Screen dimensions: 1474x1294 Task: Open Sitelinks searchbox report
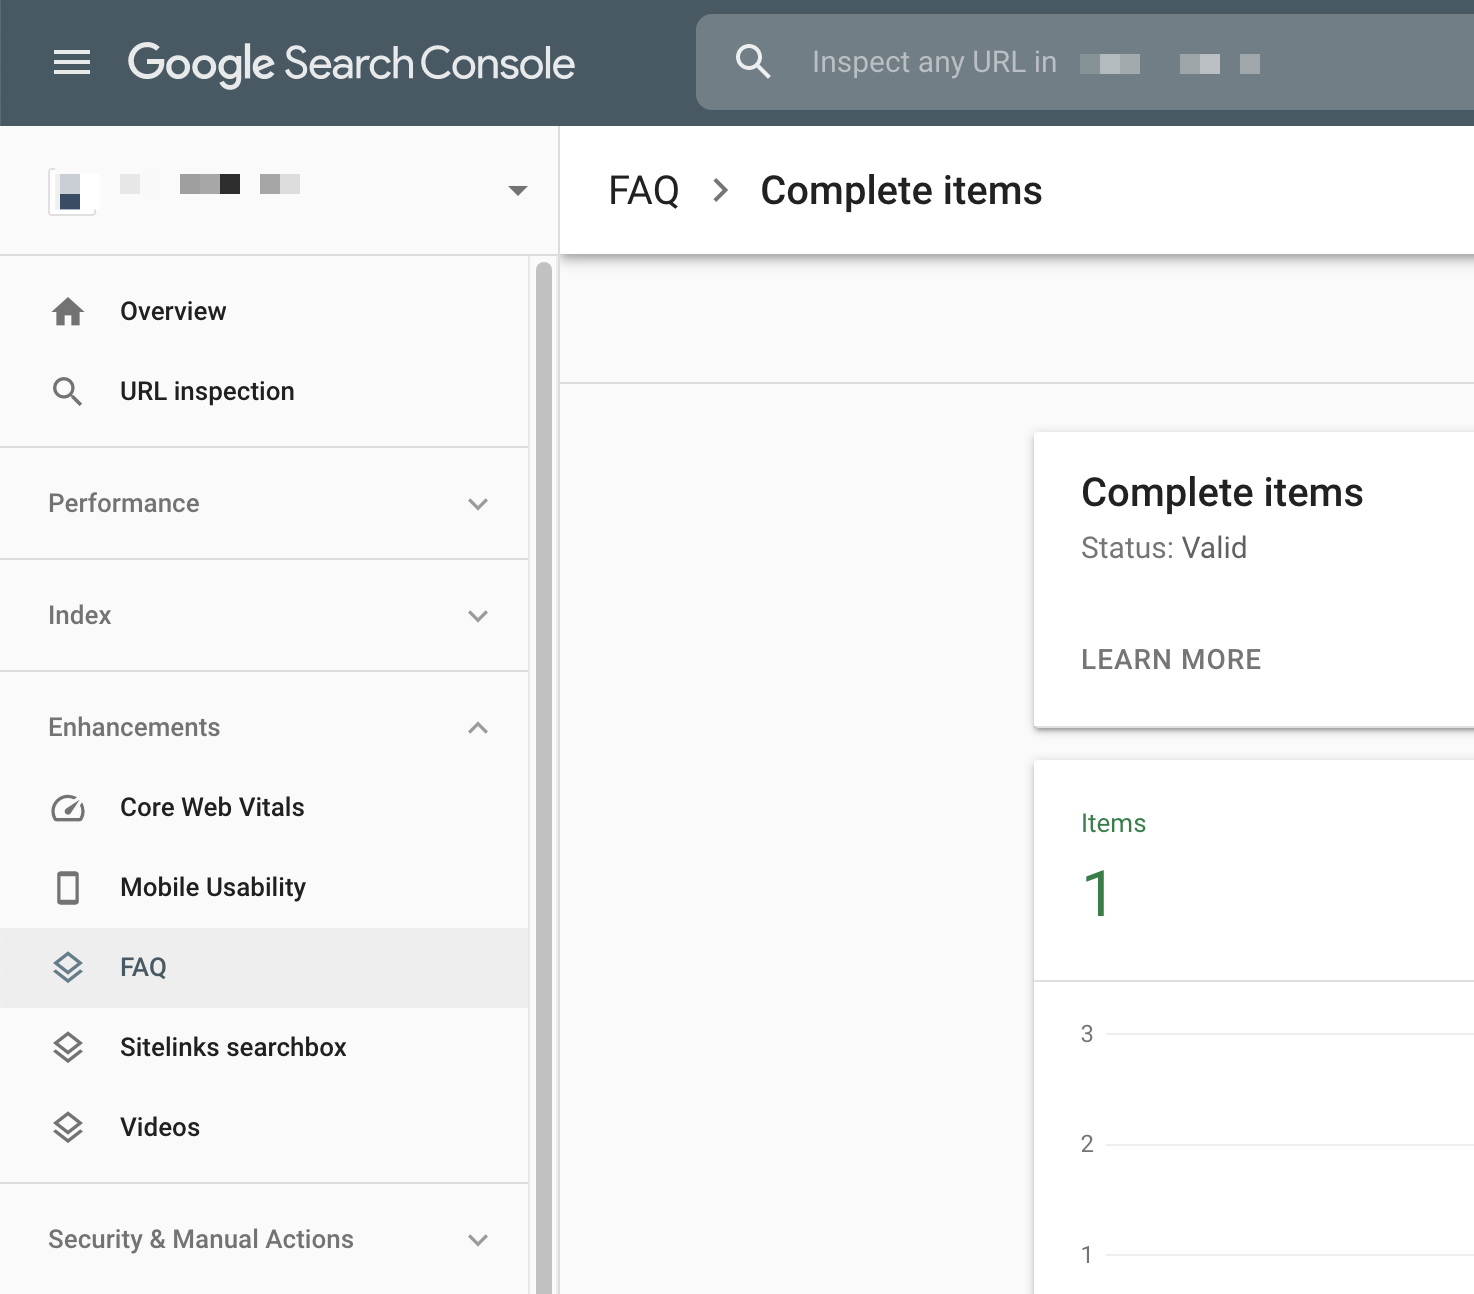264,1047
